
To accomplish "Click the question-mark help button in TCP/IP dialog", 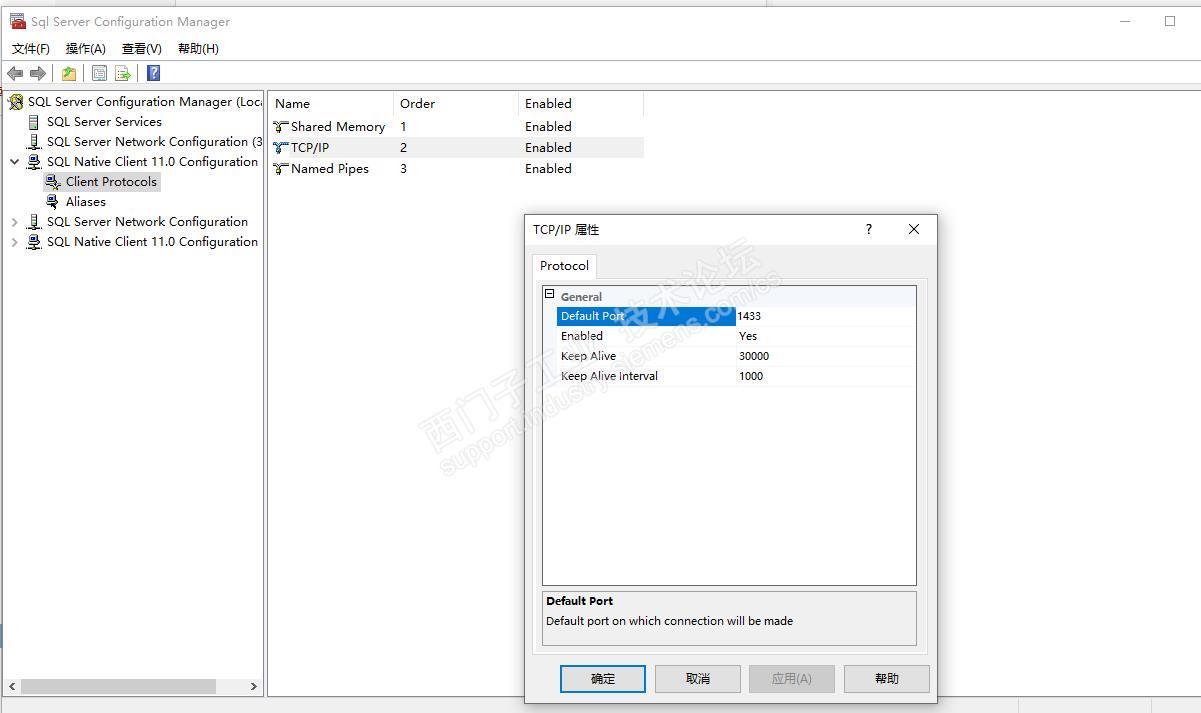I will [868, 229].
